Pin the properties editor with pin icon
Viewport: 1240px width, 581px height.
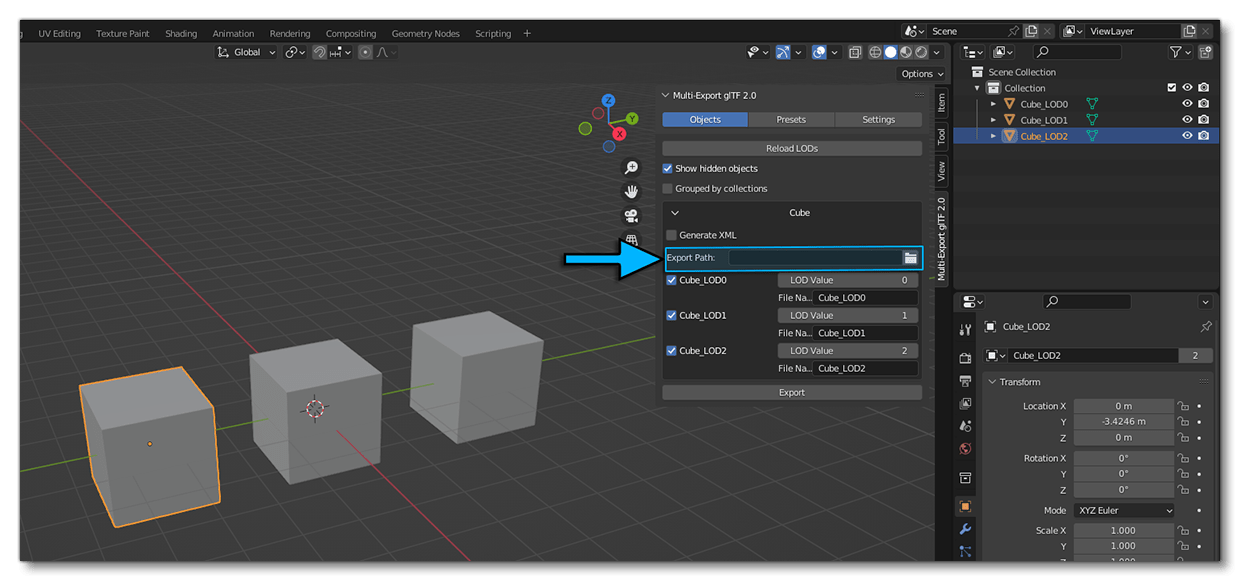[x=1206, y=327]
